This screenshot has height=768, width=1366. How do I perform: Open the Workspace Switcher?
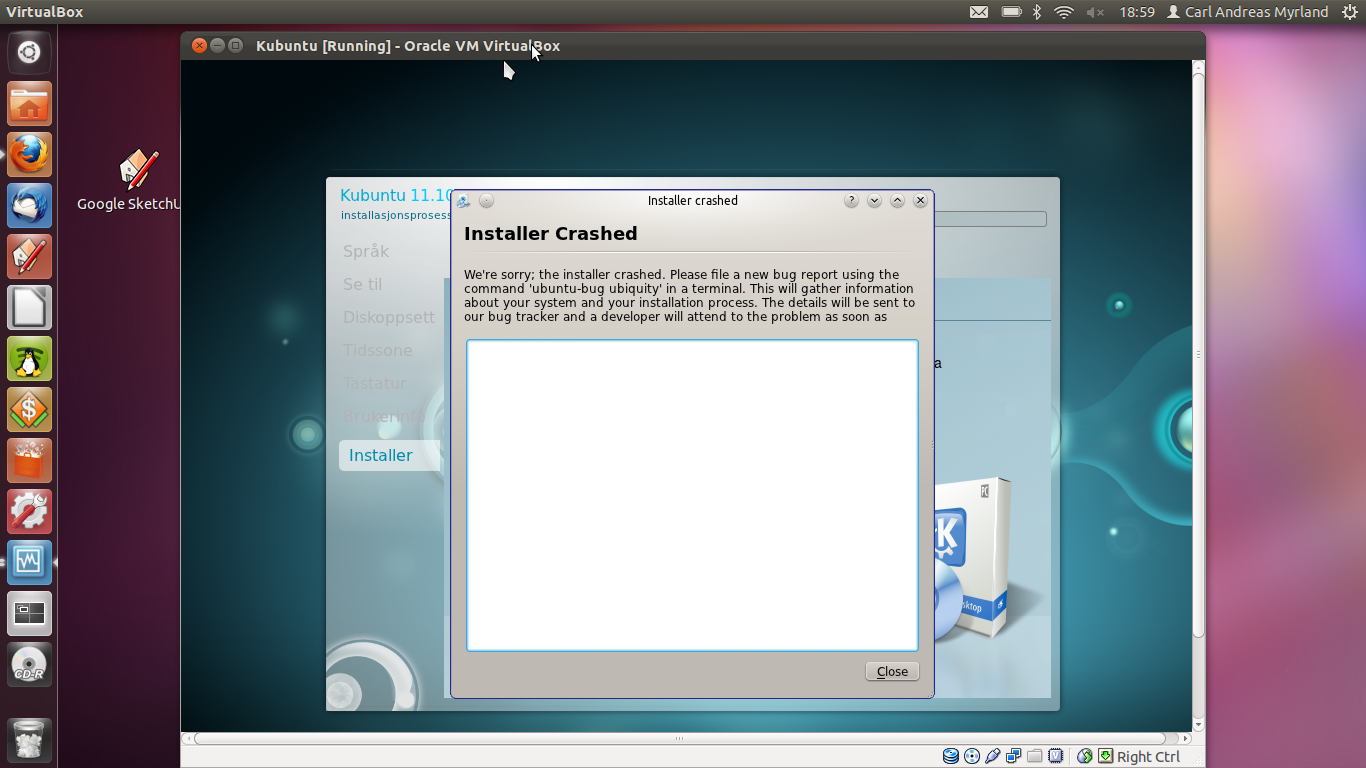[x=29, y=614]
